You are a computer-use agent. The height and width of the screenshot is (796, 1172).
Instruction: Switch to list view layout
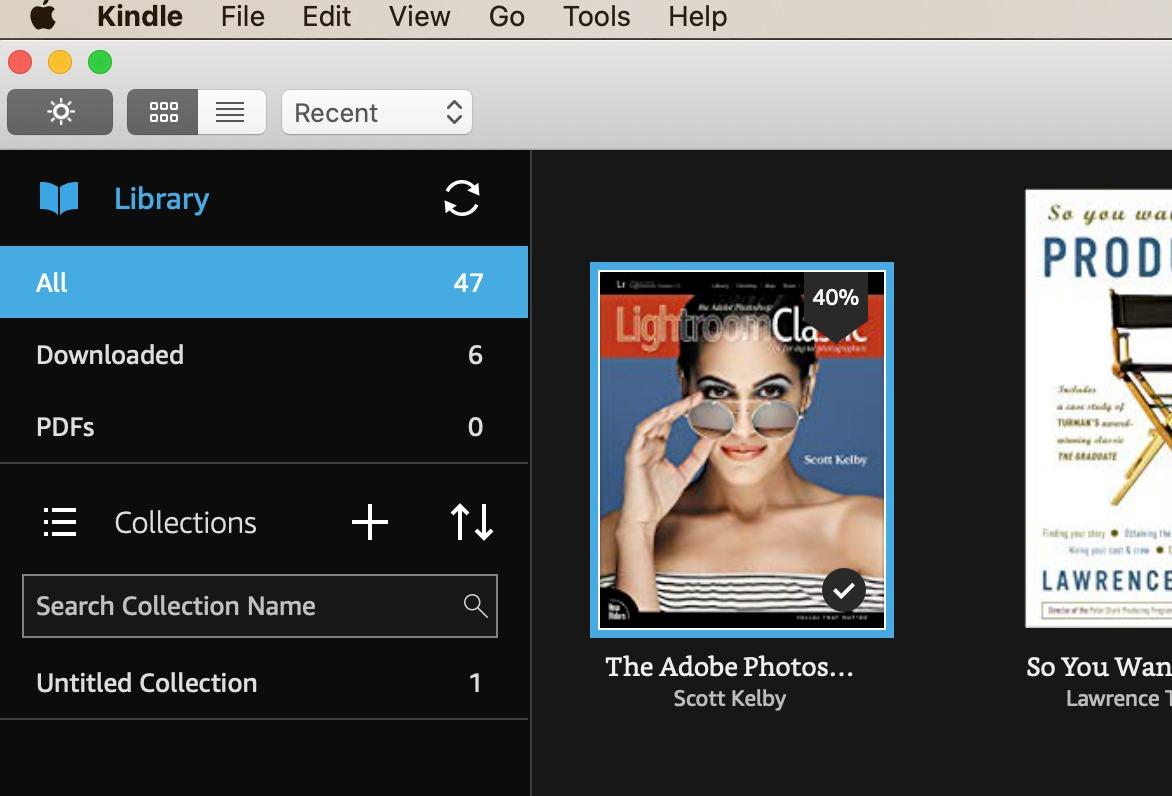point(231,112)
